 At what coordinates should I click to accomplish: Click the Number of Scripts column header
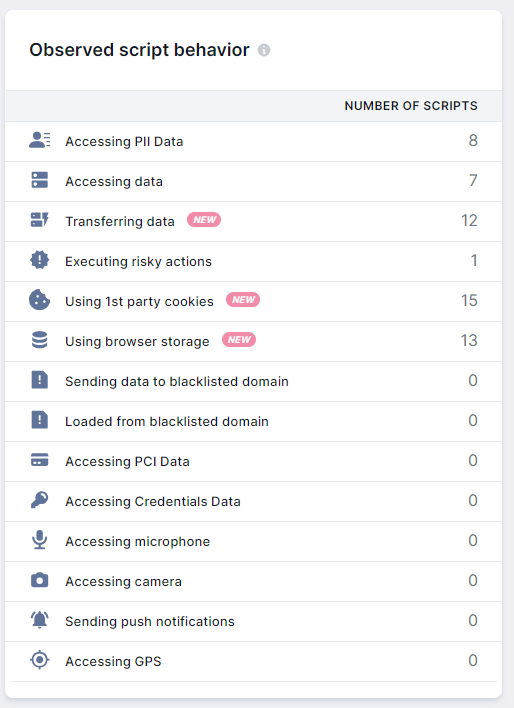[411, 106]
